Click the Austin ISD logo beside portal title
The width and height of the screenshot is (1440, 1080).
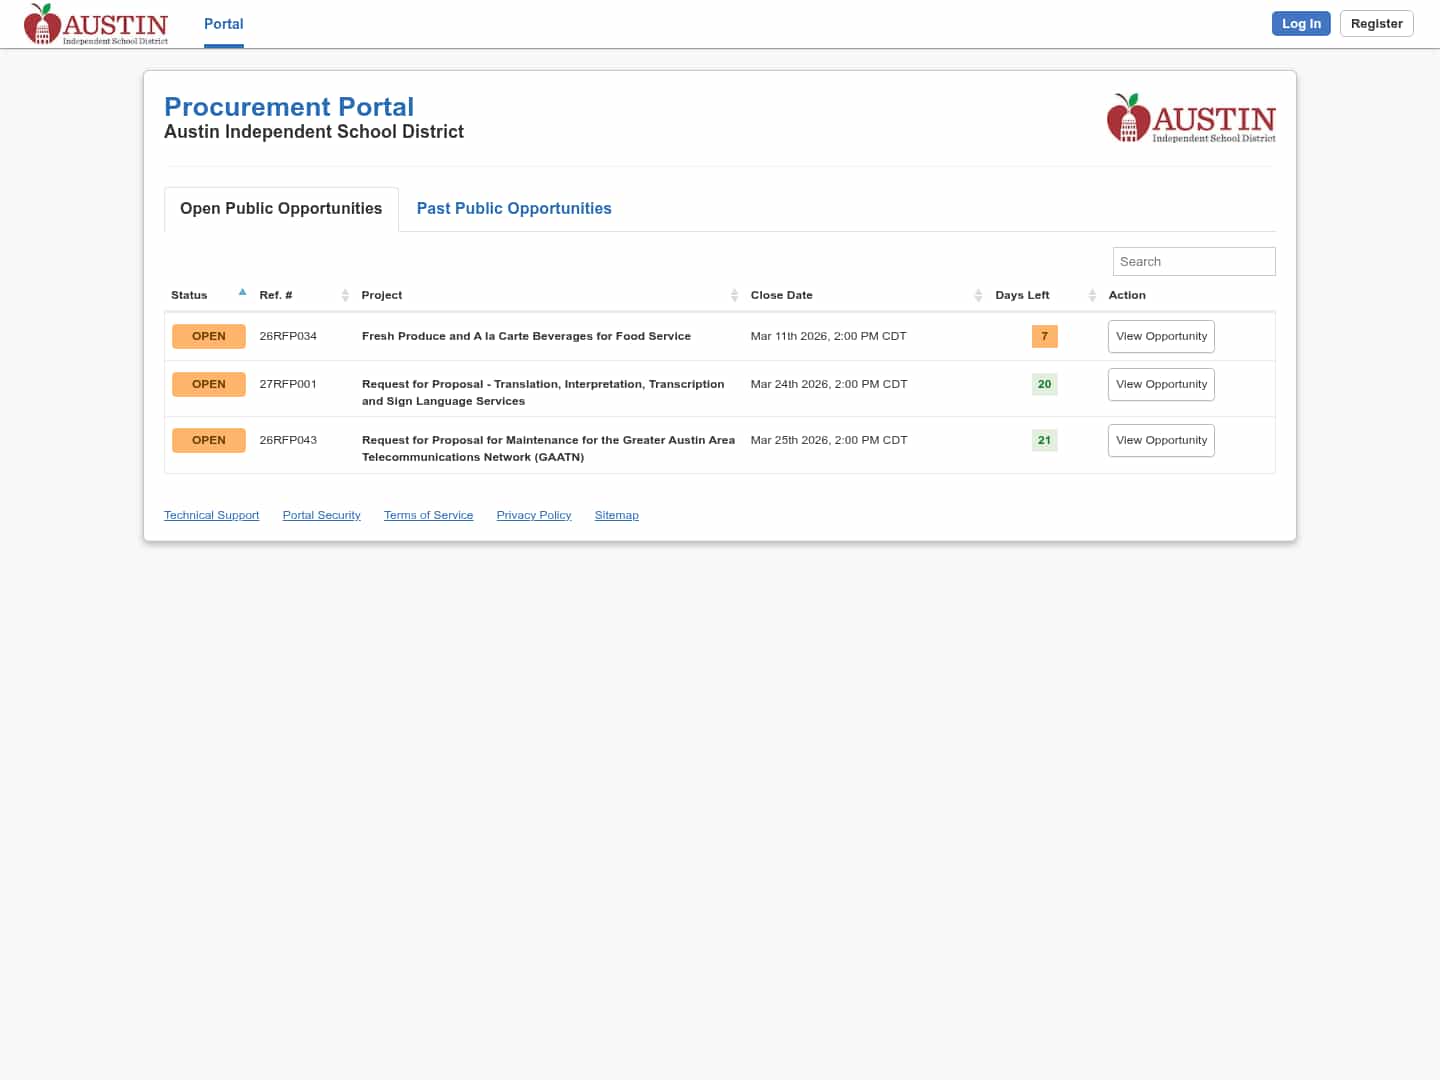(x=1190, y=119)
